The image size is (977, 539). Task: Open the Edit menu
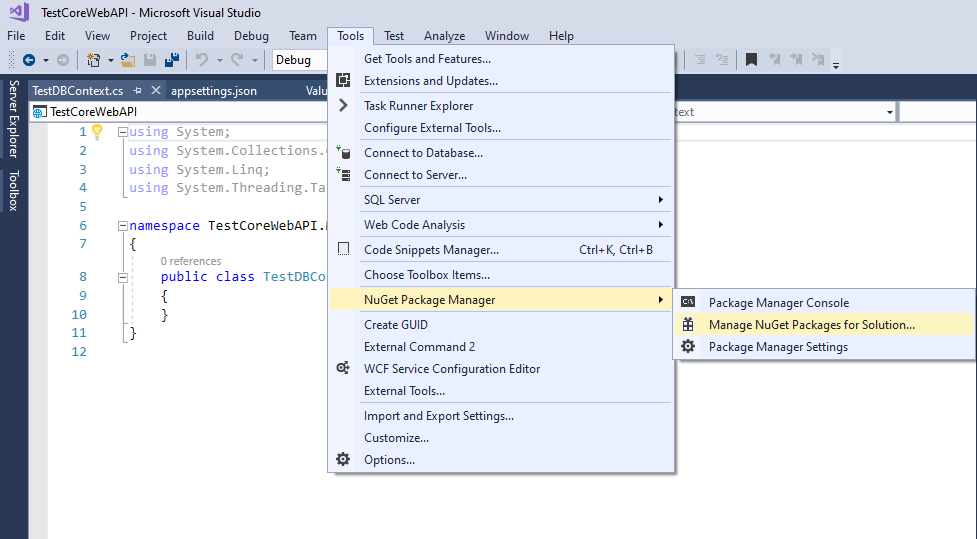click(55, 36)
